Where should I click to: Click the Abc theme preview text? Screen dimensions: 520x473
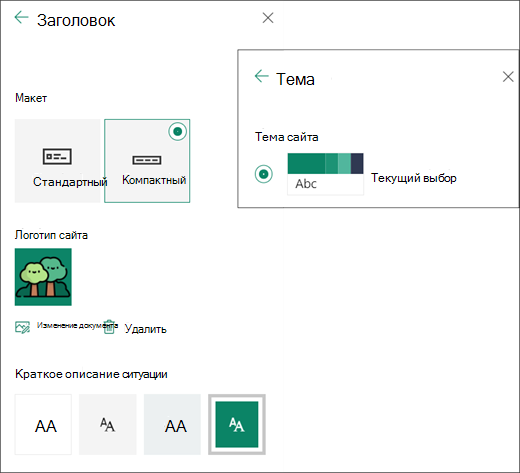tap(306, 184)
